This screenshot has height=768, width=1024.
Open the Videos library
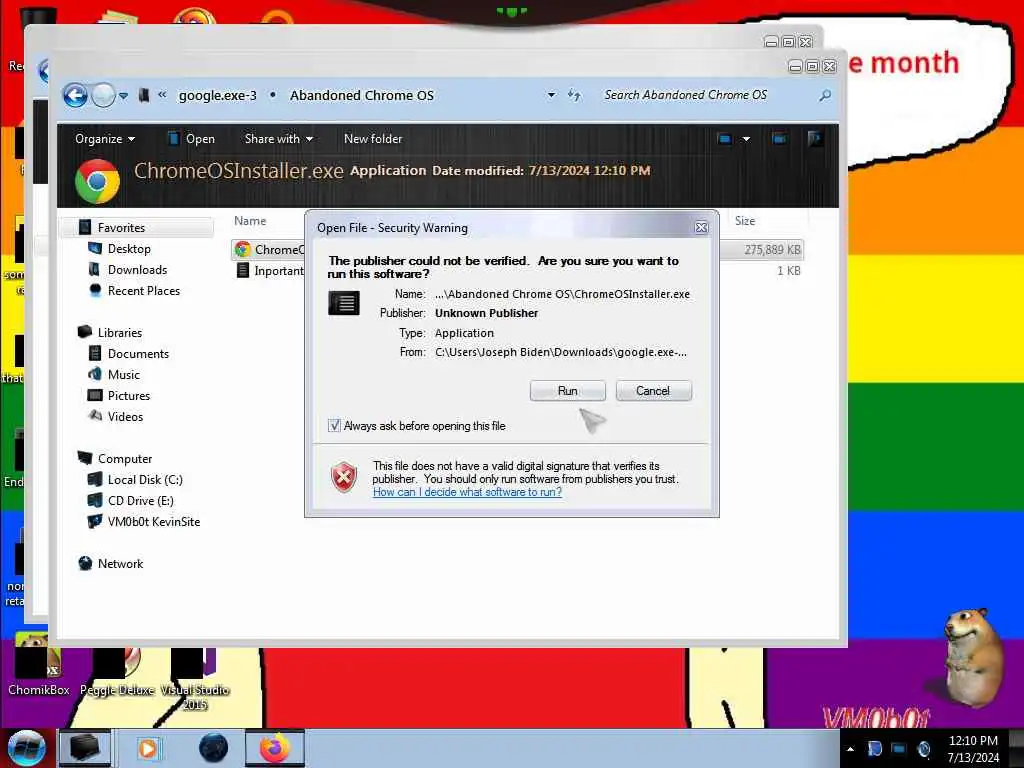[125, 416]
